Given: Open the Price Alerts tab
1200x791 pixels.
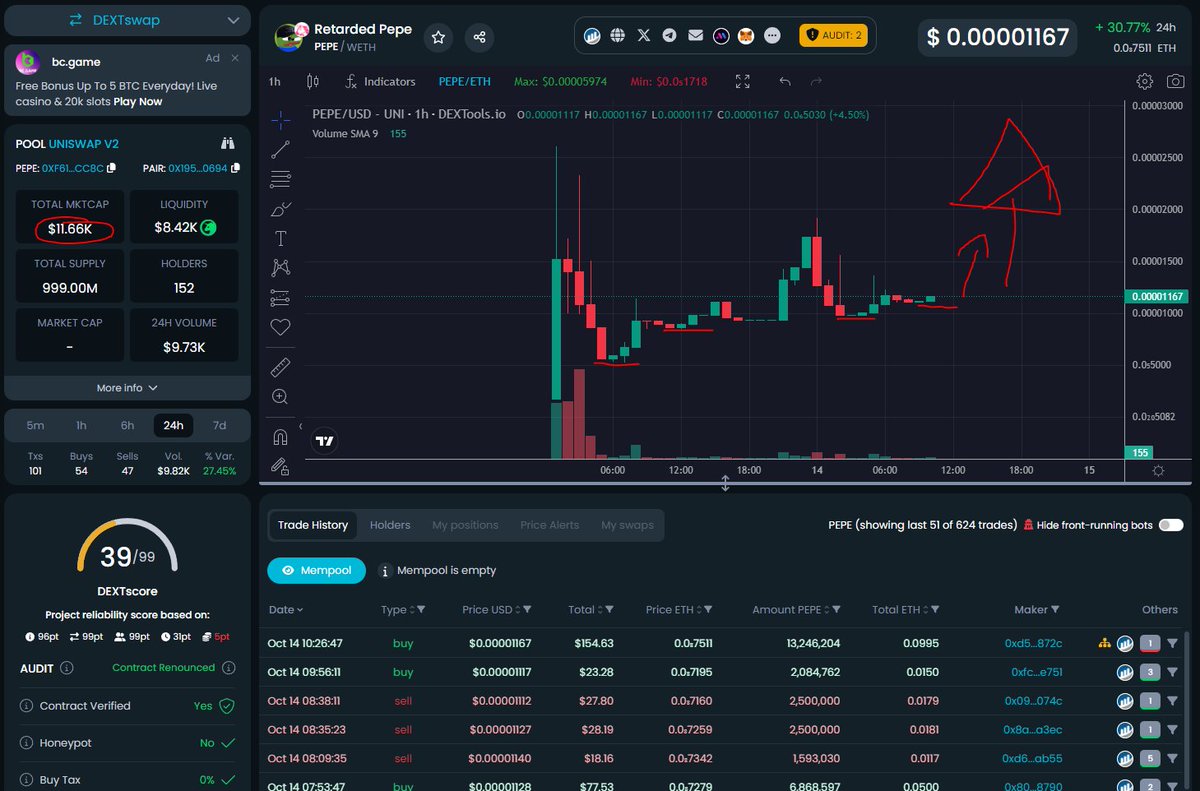Looking at the screenshot, I should [549, 525].
